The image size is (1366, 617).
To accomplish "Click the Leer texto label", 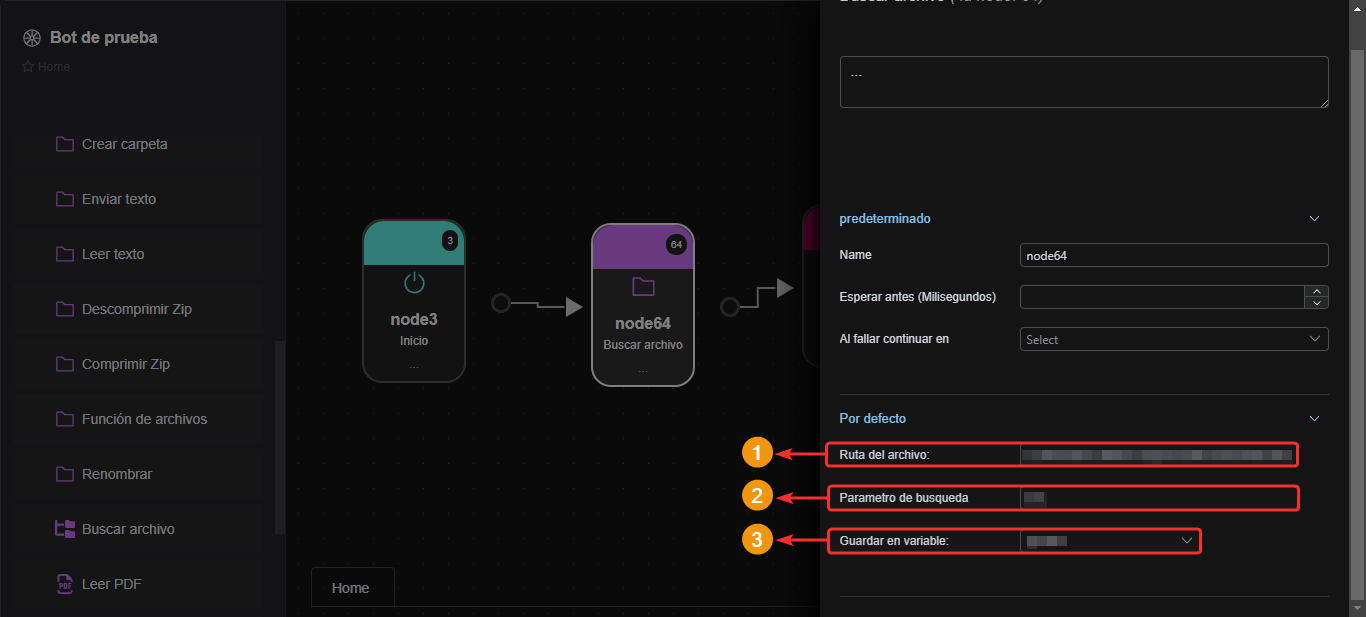I will [113, 254].
